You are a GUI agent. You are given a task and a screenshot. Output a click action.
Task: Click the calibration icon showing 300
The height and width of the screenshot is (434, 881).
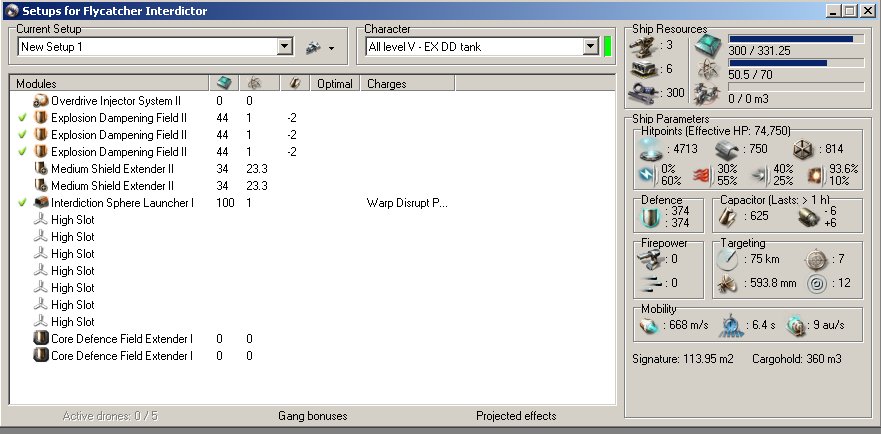click(643, 93)
